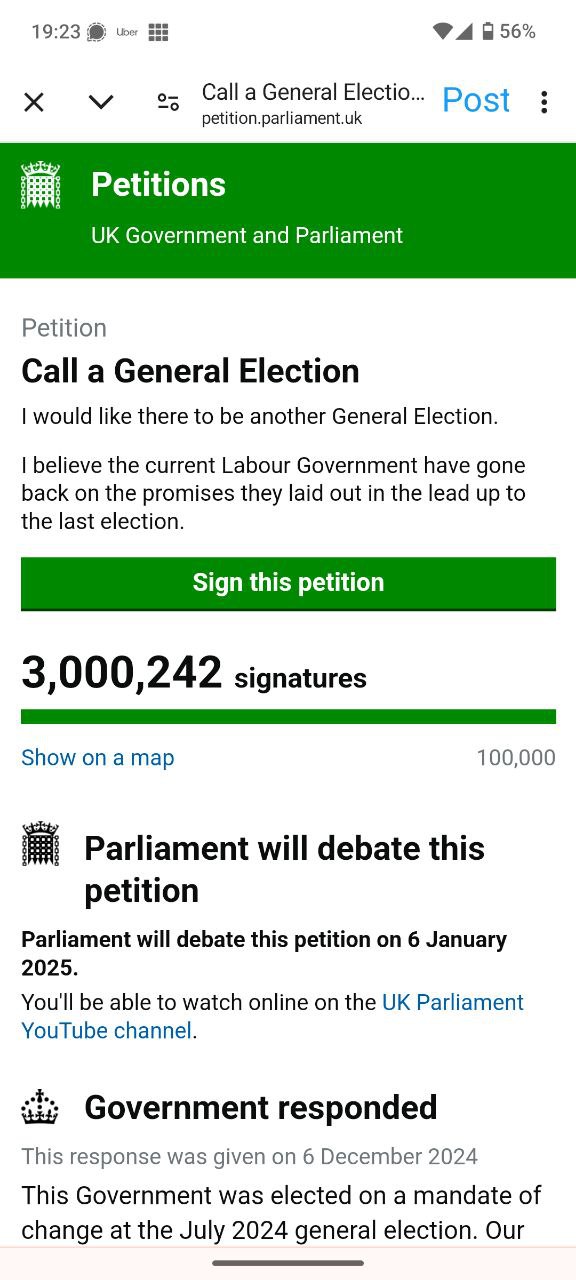Tap the Wi-Fi signal icon in status bar
576x1280 pixels.
(x=442, y=32)
